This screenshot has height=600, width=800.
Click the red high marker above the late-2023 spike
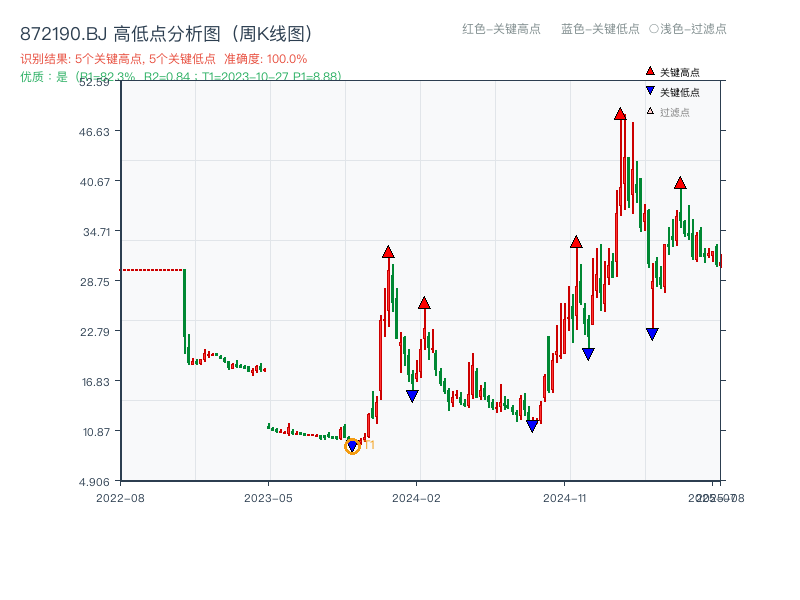[x=388, y=252]
